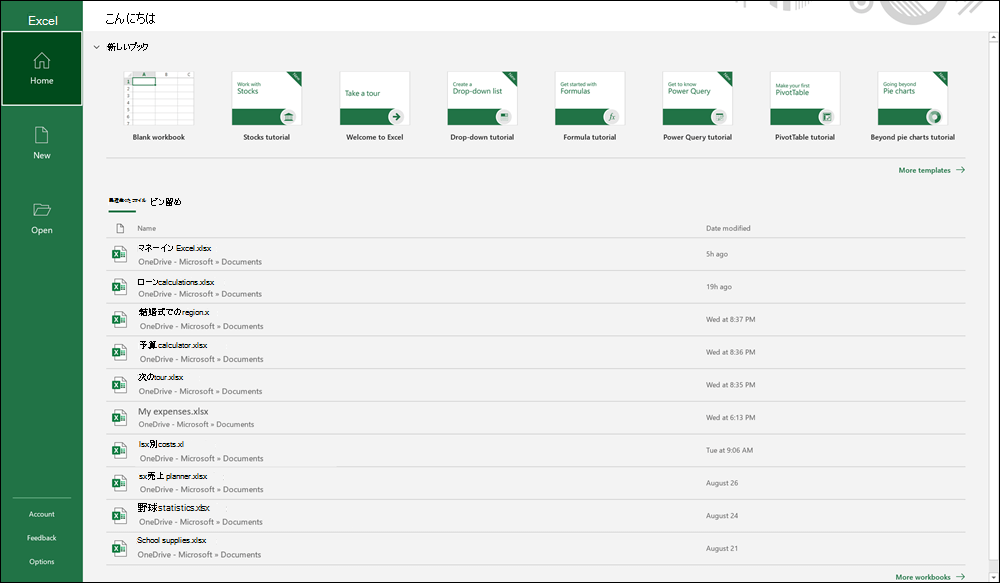1000x583 pixels.
Task: Switch to the ピン留め tab
Action: pos(166,202)
